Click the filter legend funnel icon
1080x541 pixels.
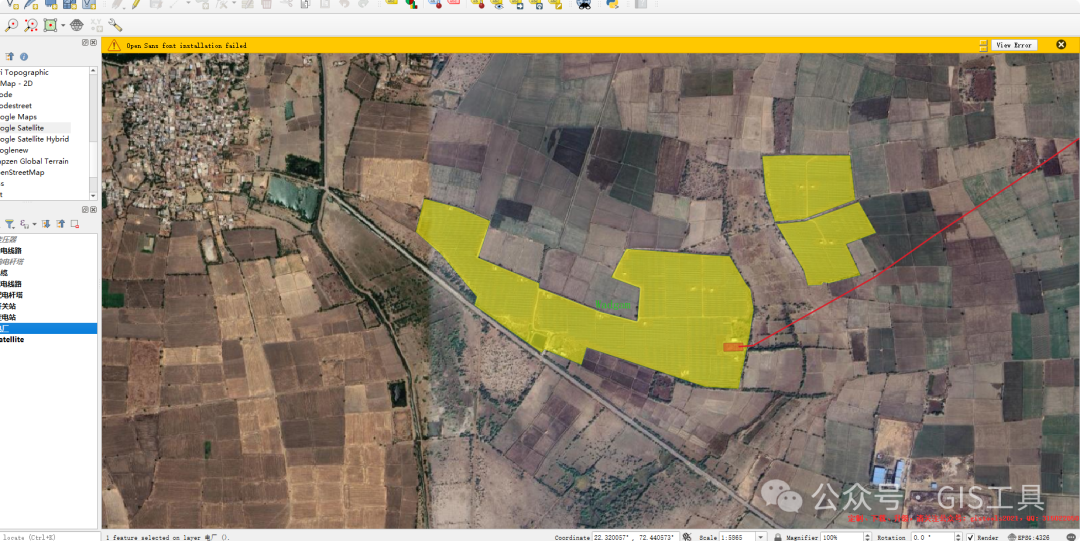pyautogui.click(x=10, y=224)
